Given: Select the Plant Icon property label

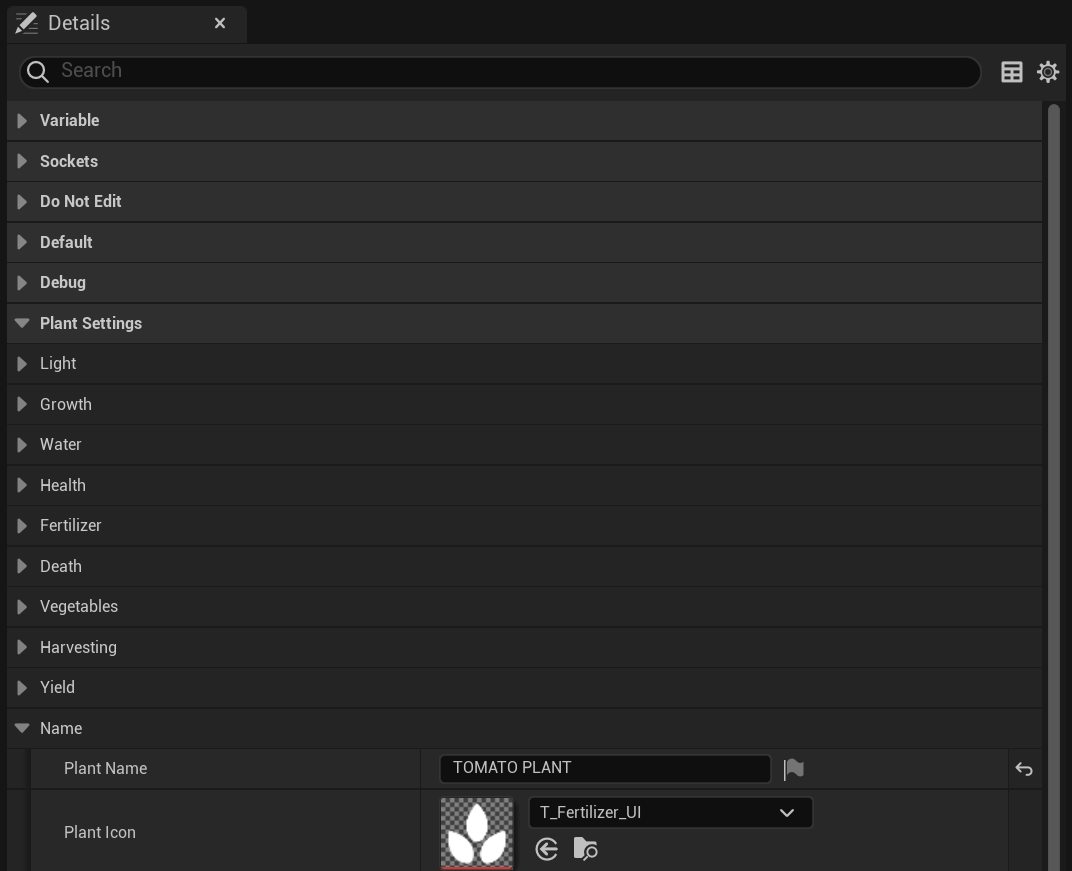Looking at the screenshot, I should (100, 833).
